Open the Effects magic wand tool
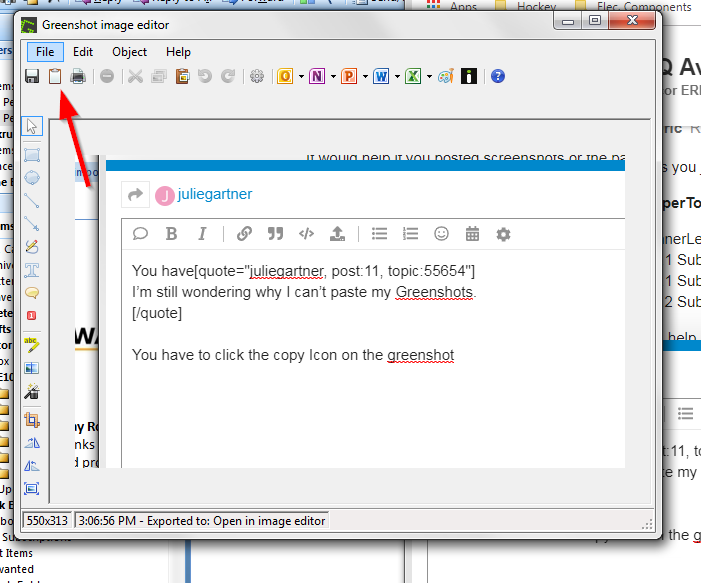This screenshot has height=583, width=701. tap(32, 391)
